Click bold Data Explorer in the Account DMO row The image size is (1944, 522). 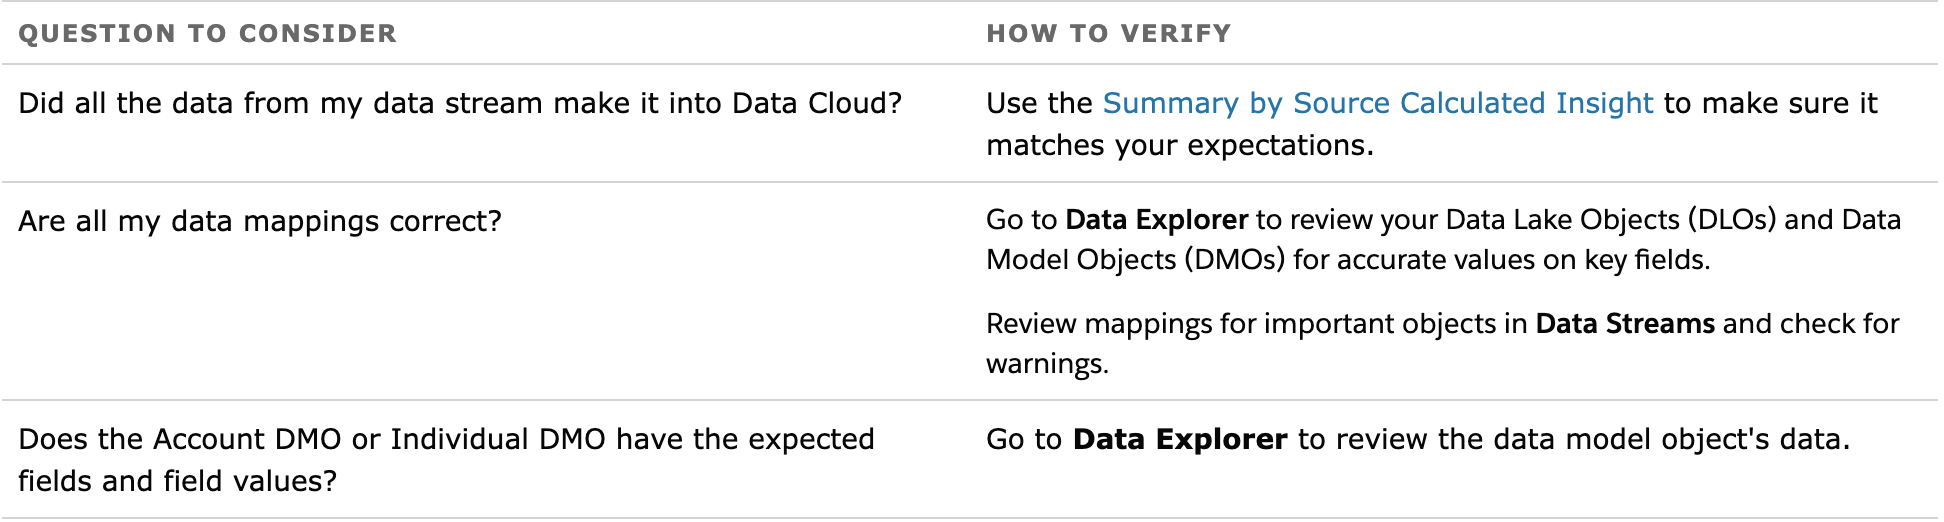(1180, 439)
